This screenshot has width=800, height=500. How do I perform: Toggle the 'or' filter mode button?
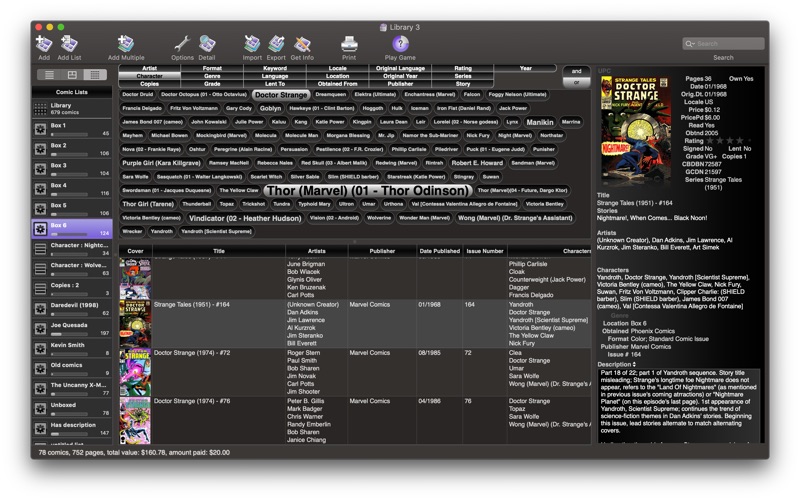[x=577, y=82]
